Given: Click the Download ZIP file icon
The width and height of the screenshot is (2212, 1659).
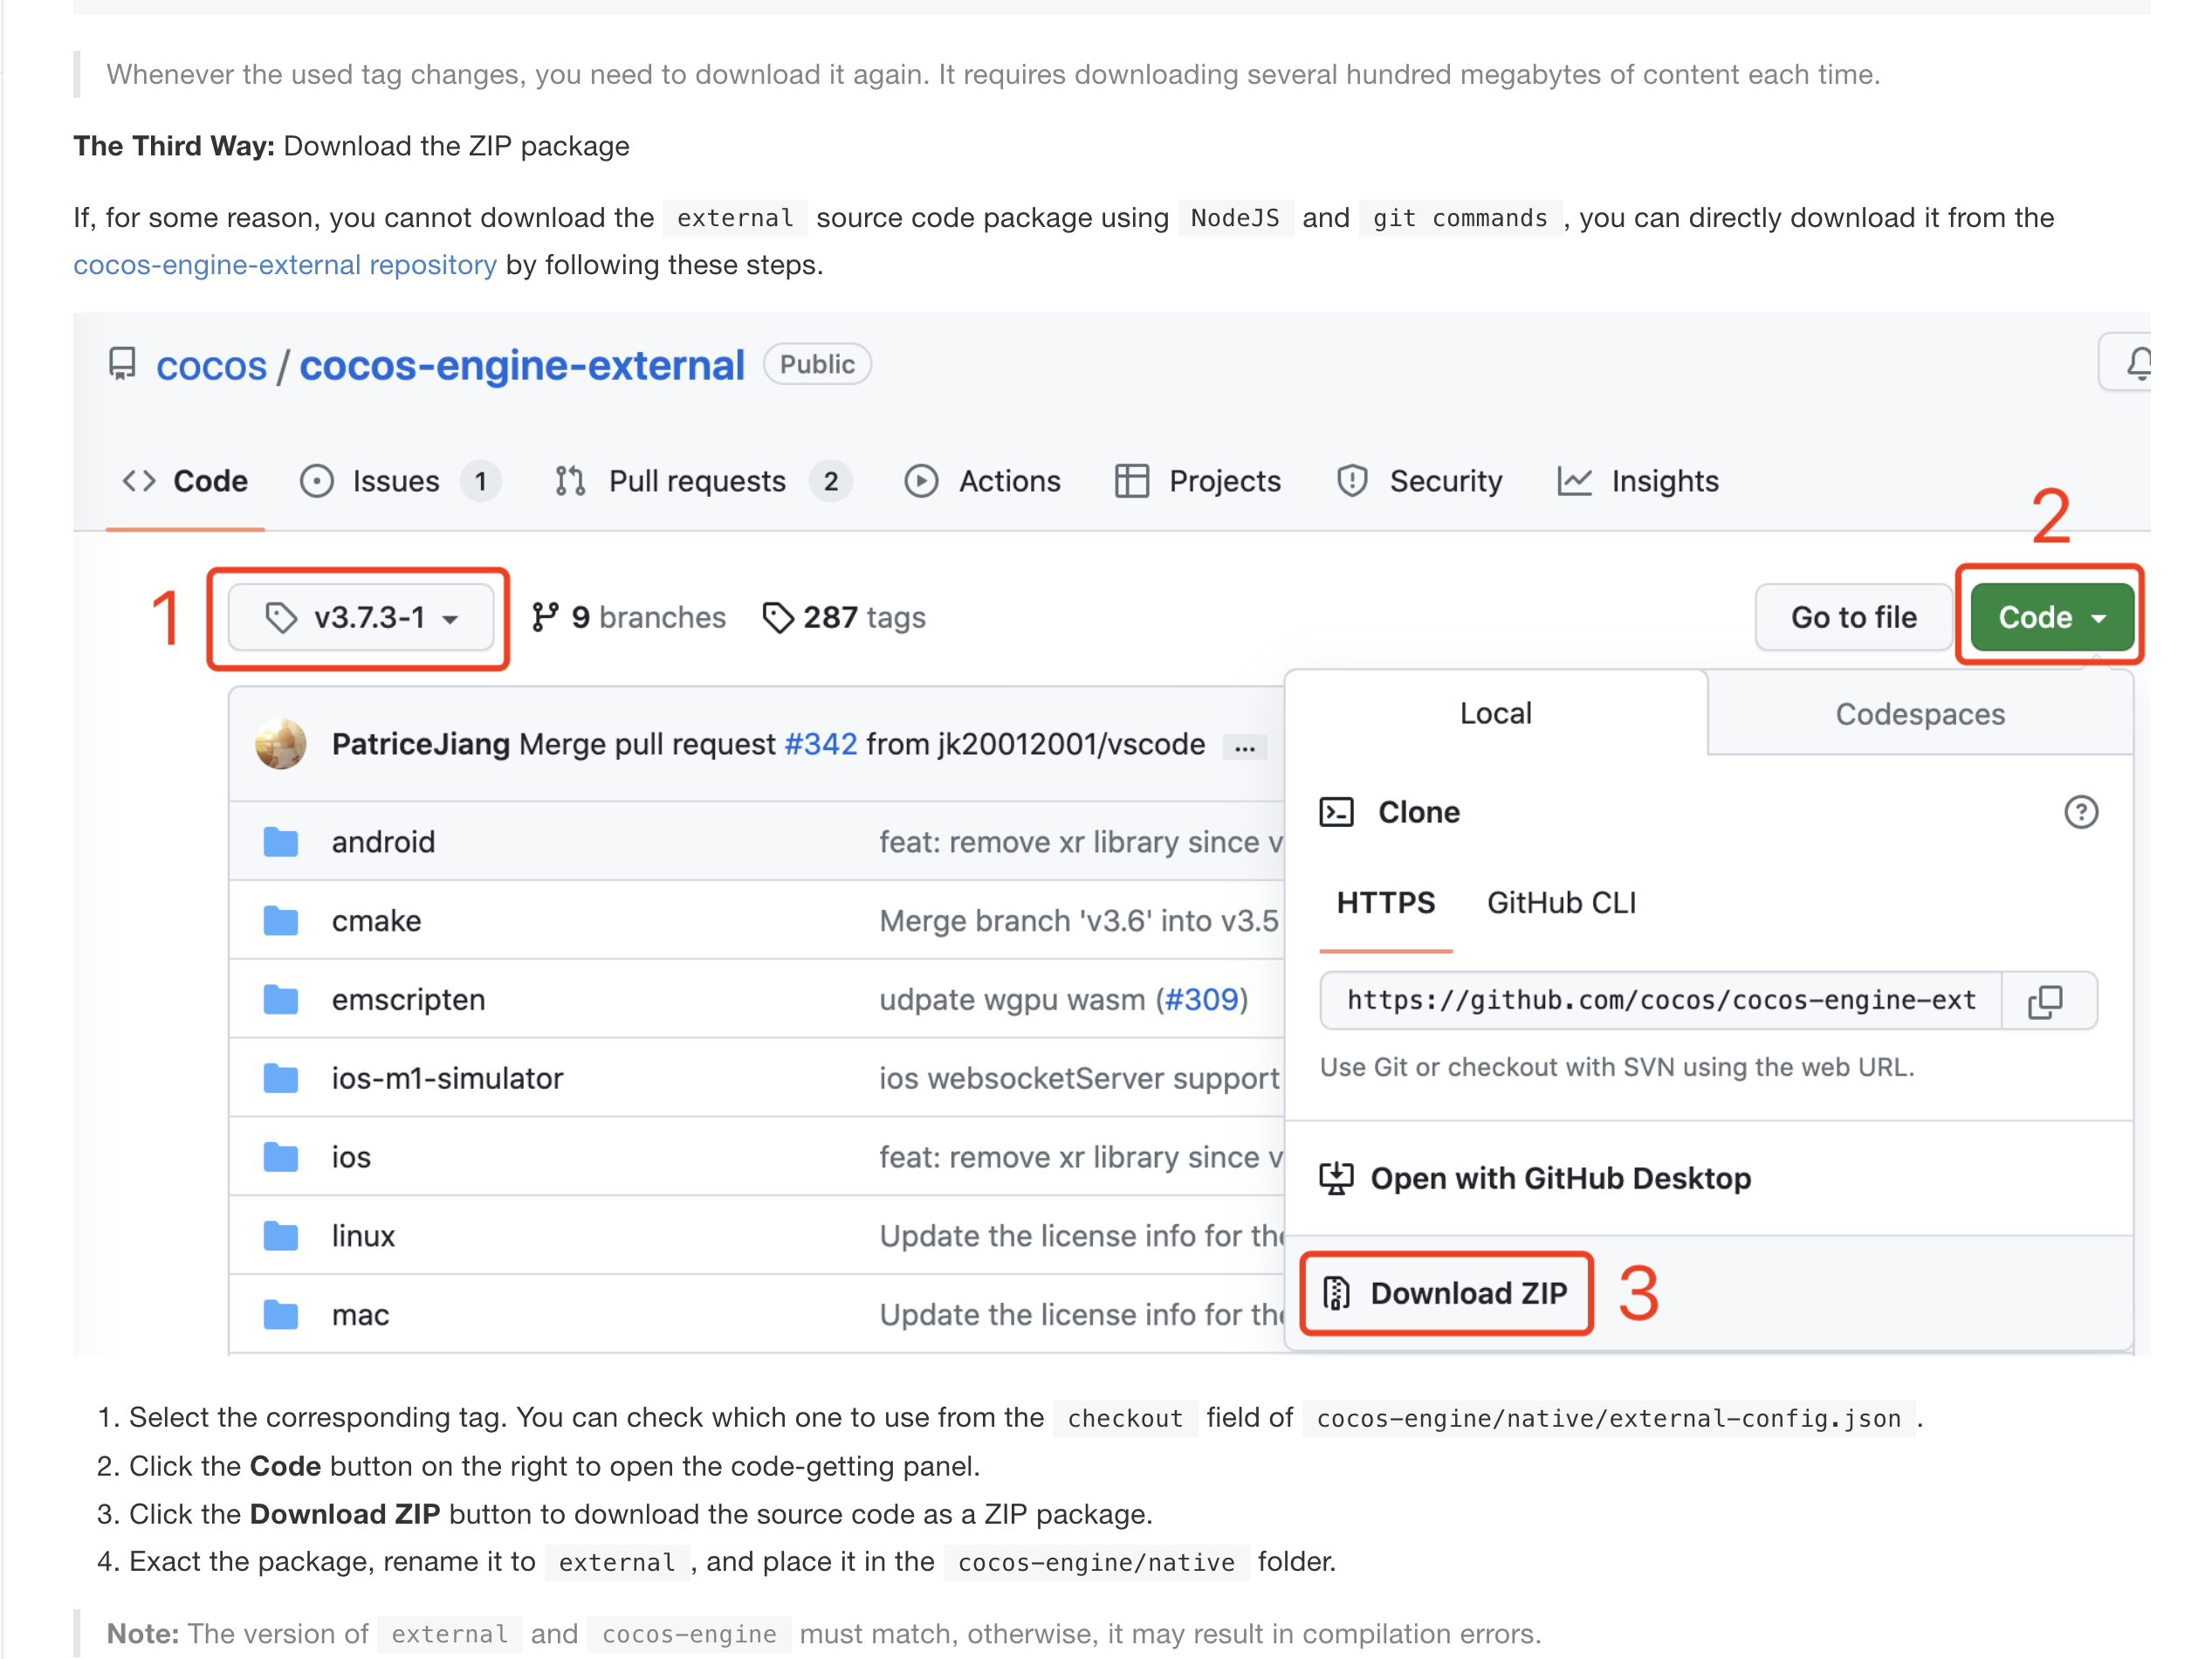Looking at the screenshot, I should click(x=1336, y=1293).
